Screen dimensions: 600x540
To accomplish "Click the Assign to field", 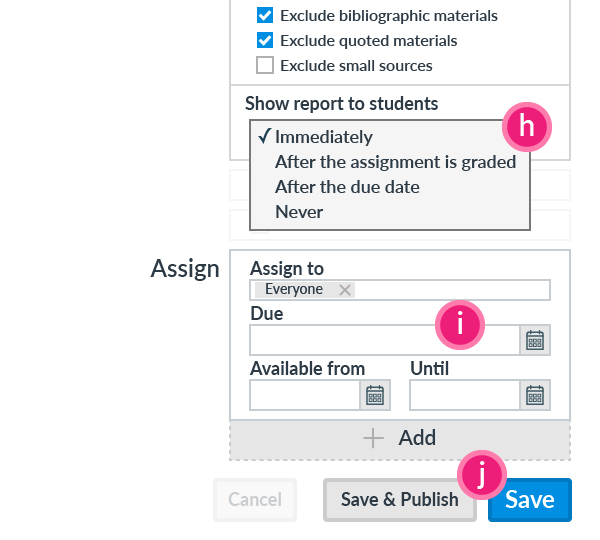I will pos(450,290).
